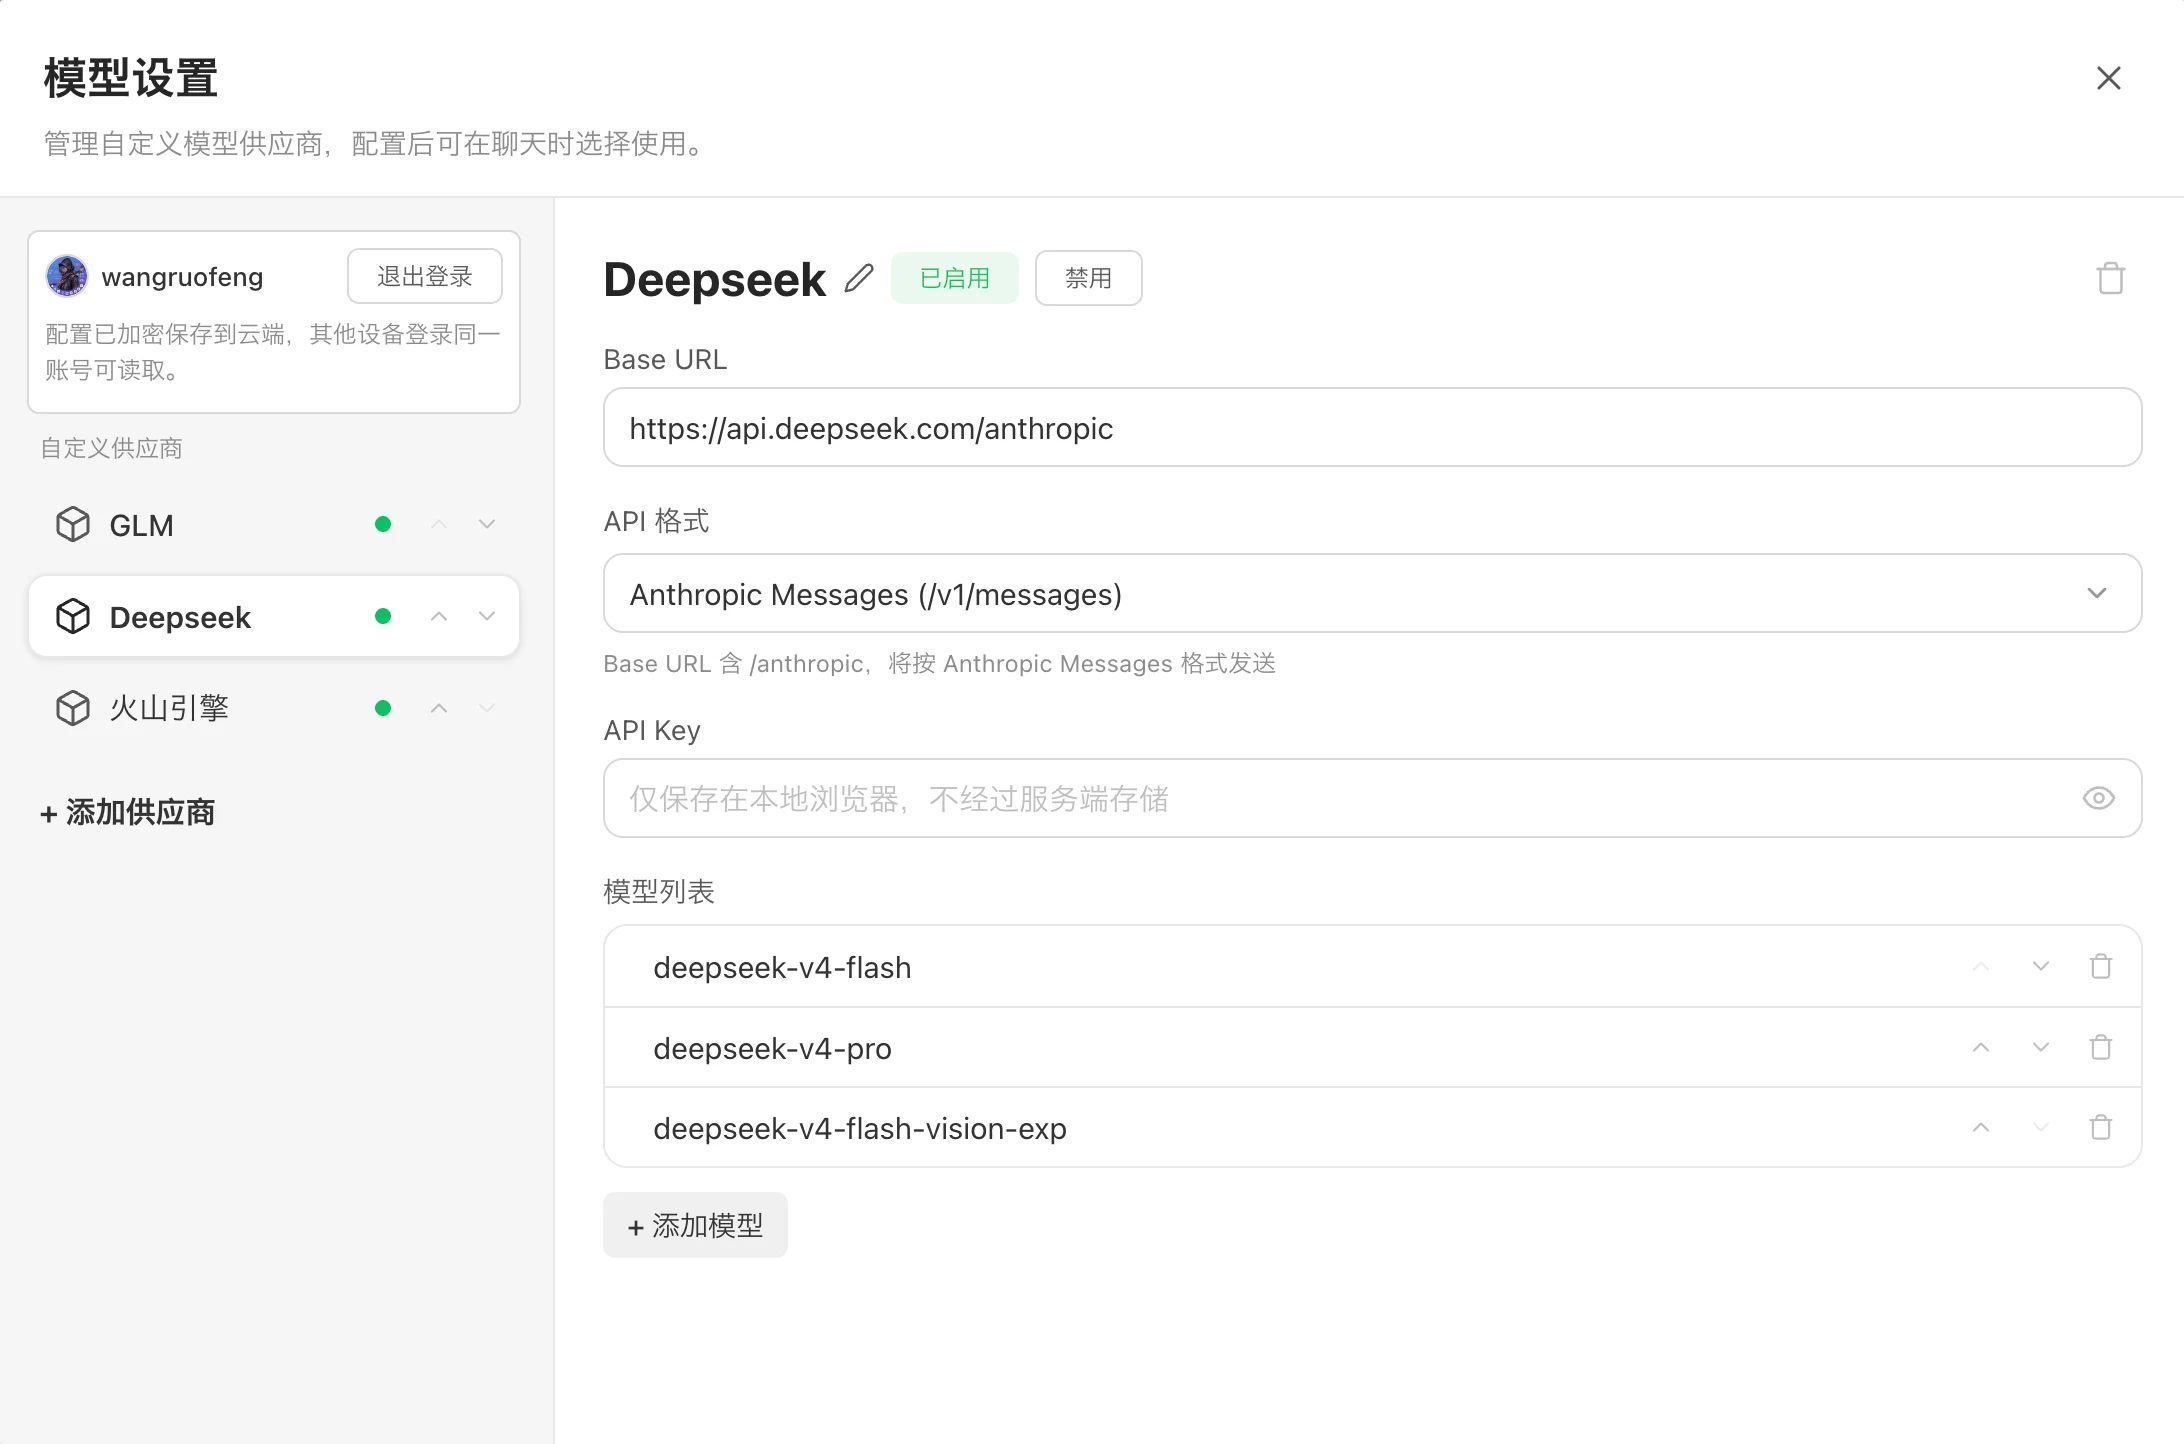Click the Base URL input field
The image size is (2184, 1444).
coord(1372,428)
